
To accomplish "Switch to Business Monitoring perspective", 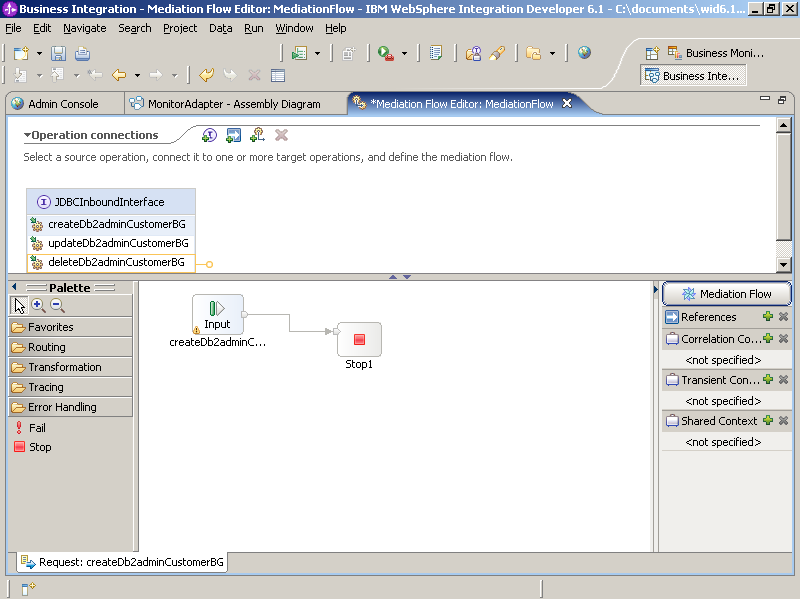I will (x=716, y=53).
